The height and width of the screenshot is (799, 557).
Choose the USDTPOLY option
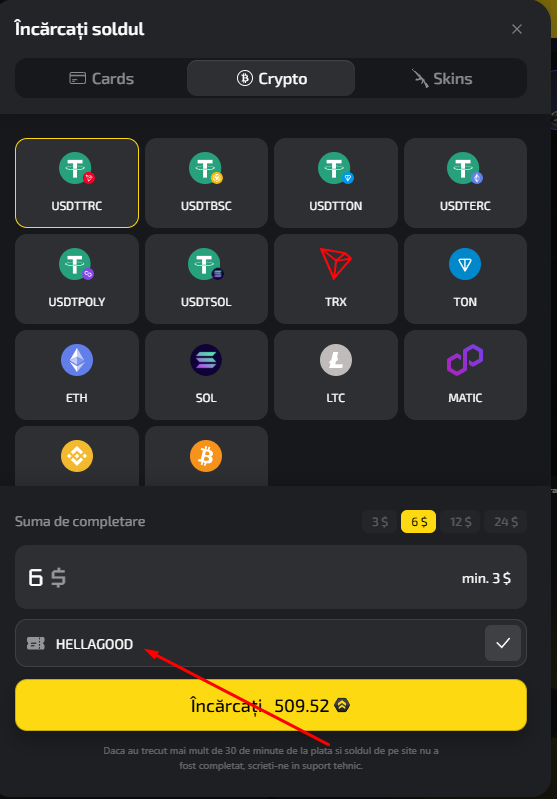coord(77,279)
